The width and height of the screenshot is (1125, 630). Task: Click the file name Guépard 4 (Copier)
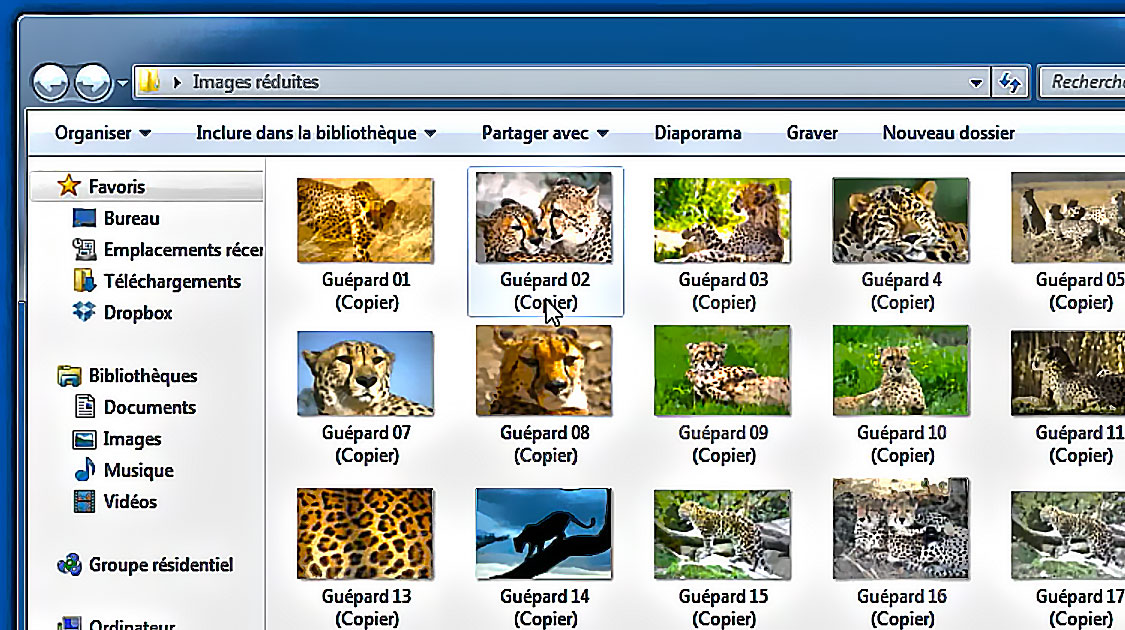(902, 291)
